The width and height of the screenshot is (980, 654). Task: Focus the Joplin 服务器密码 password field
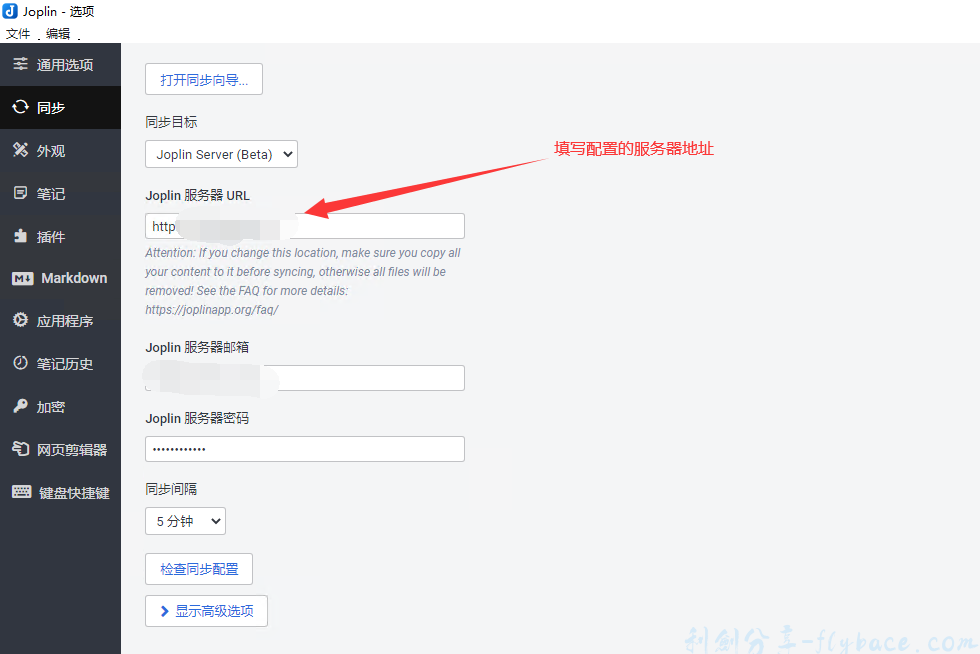pyautogui.click(x=304, y=448)
